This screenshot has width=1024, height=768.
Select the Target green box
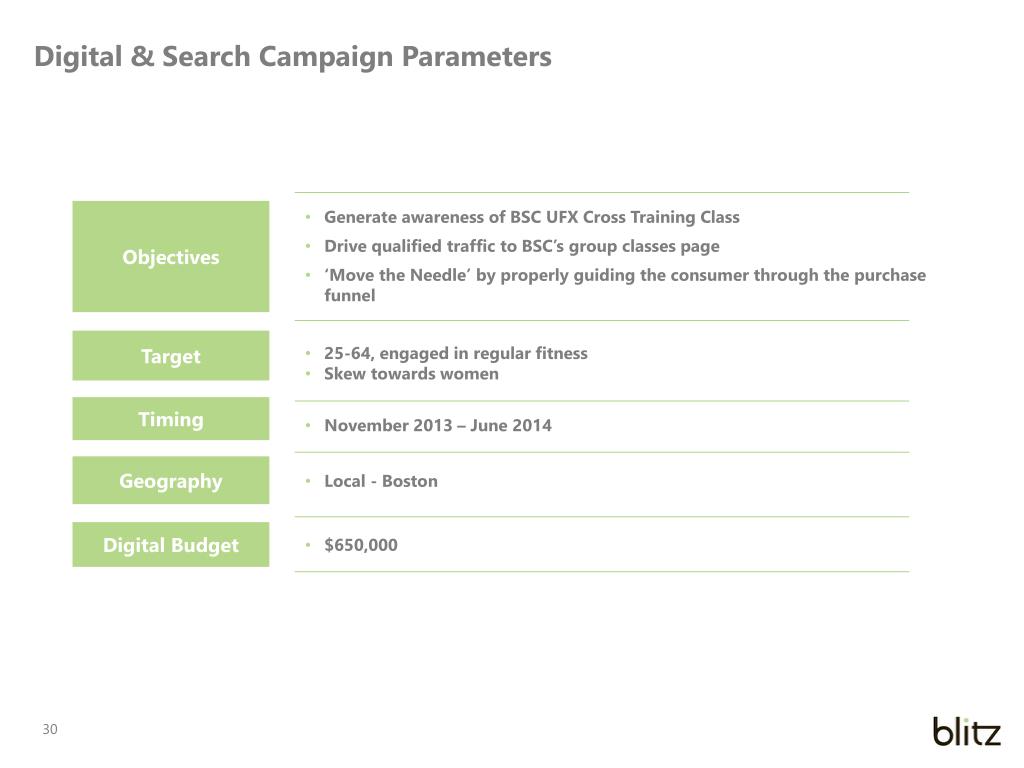point(170,356)
